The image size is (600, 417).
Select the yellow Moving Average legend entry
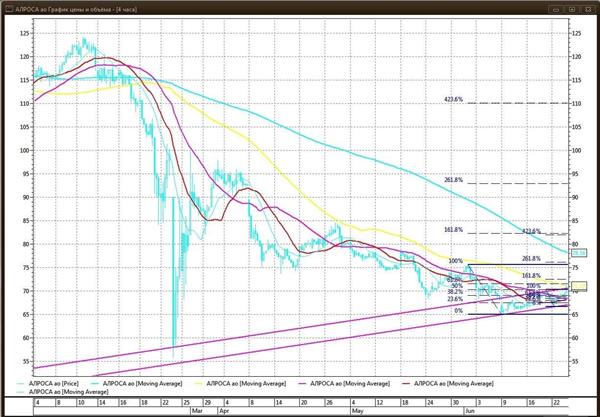[x=240, y=383]
